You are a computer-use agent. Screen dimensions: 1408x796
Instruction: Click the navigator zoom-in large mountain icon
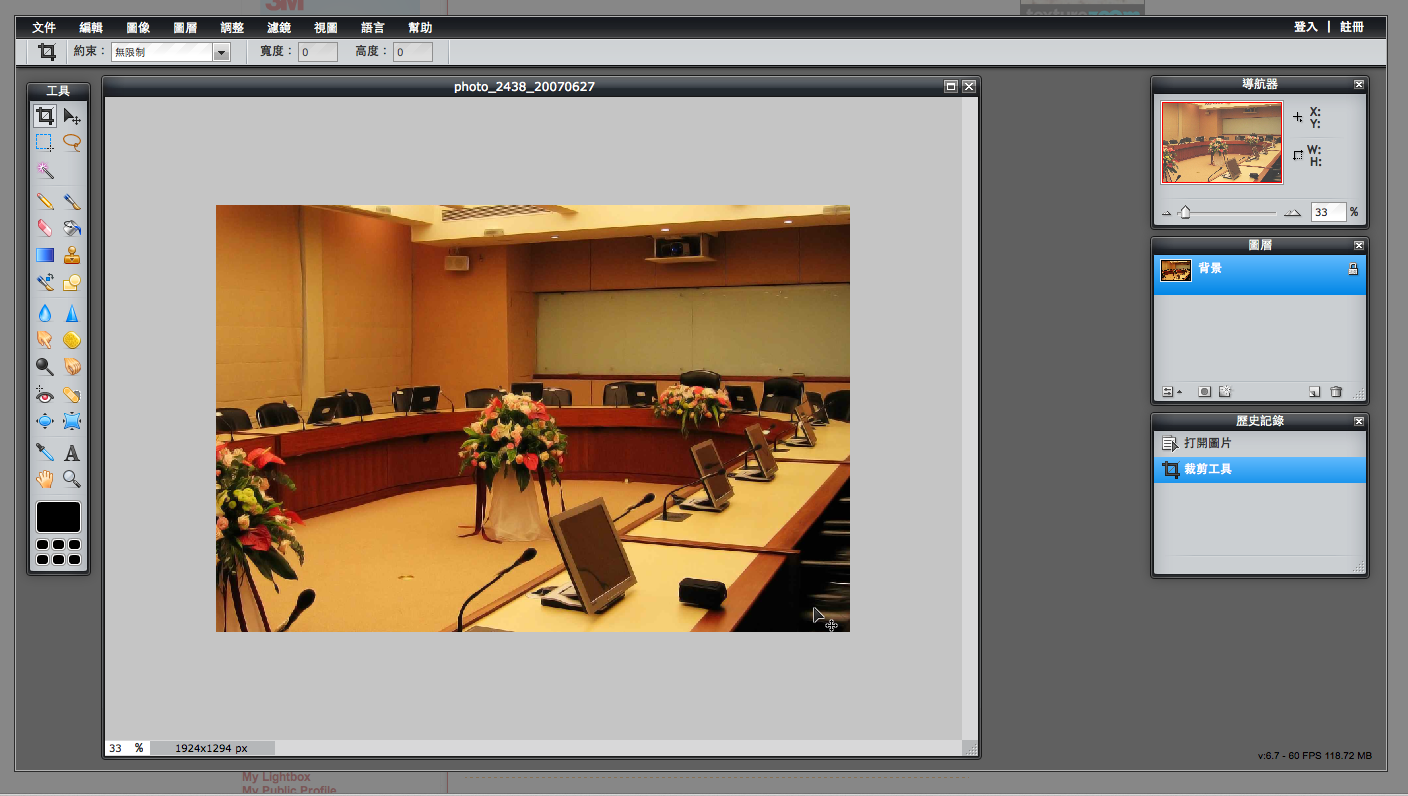point(1293,212)
